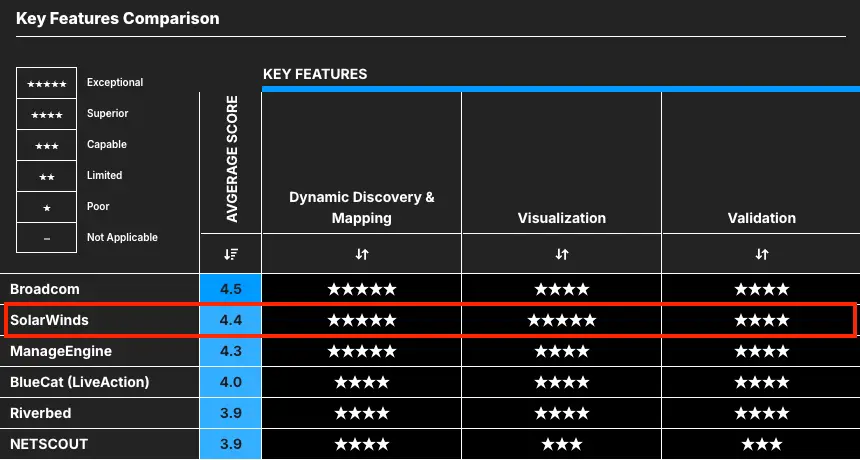Click the Limited legend label
Screen dimensions: 860x460
104,175
